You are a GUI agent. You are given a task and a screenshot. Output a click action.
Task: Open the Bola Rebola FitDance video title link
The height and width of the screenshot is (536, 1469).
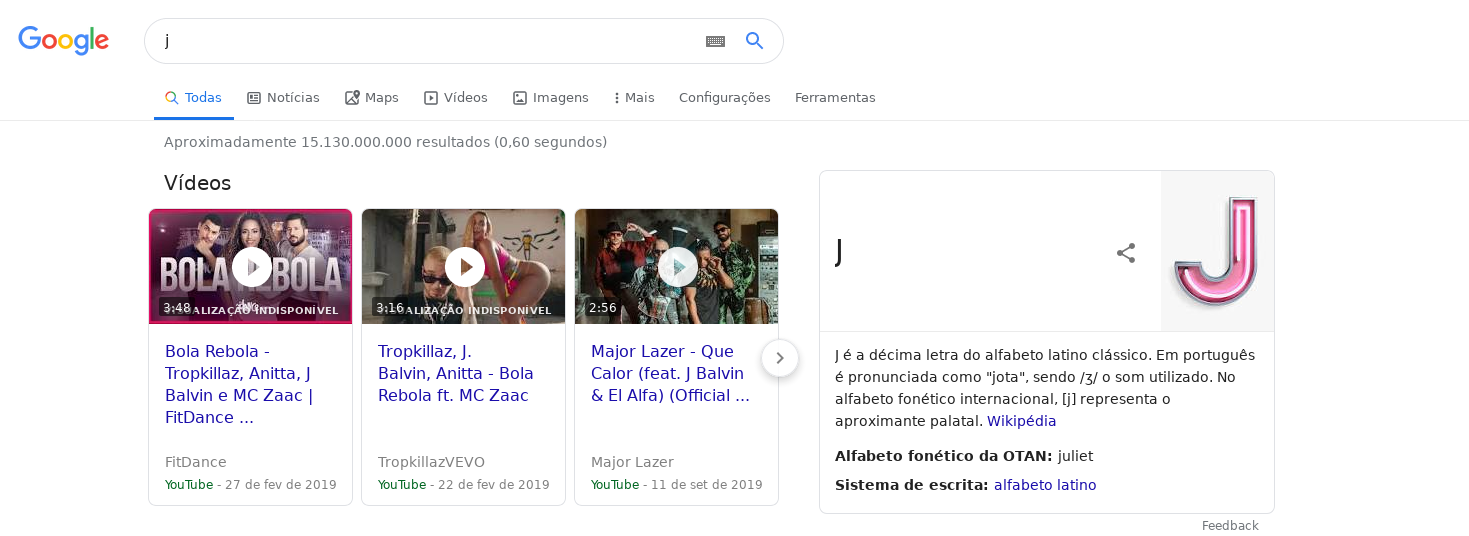[x=239, y=385]
